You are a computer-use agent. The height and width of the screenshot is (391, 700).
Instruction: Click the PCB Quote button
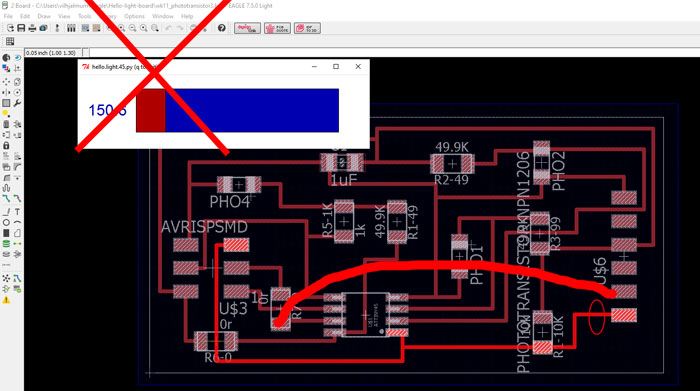277,28
